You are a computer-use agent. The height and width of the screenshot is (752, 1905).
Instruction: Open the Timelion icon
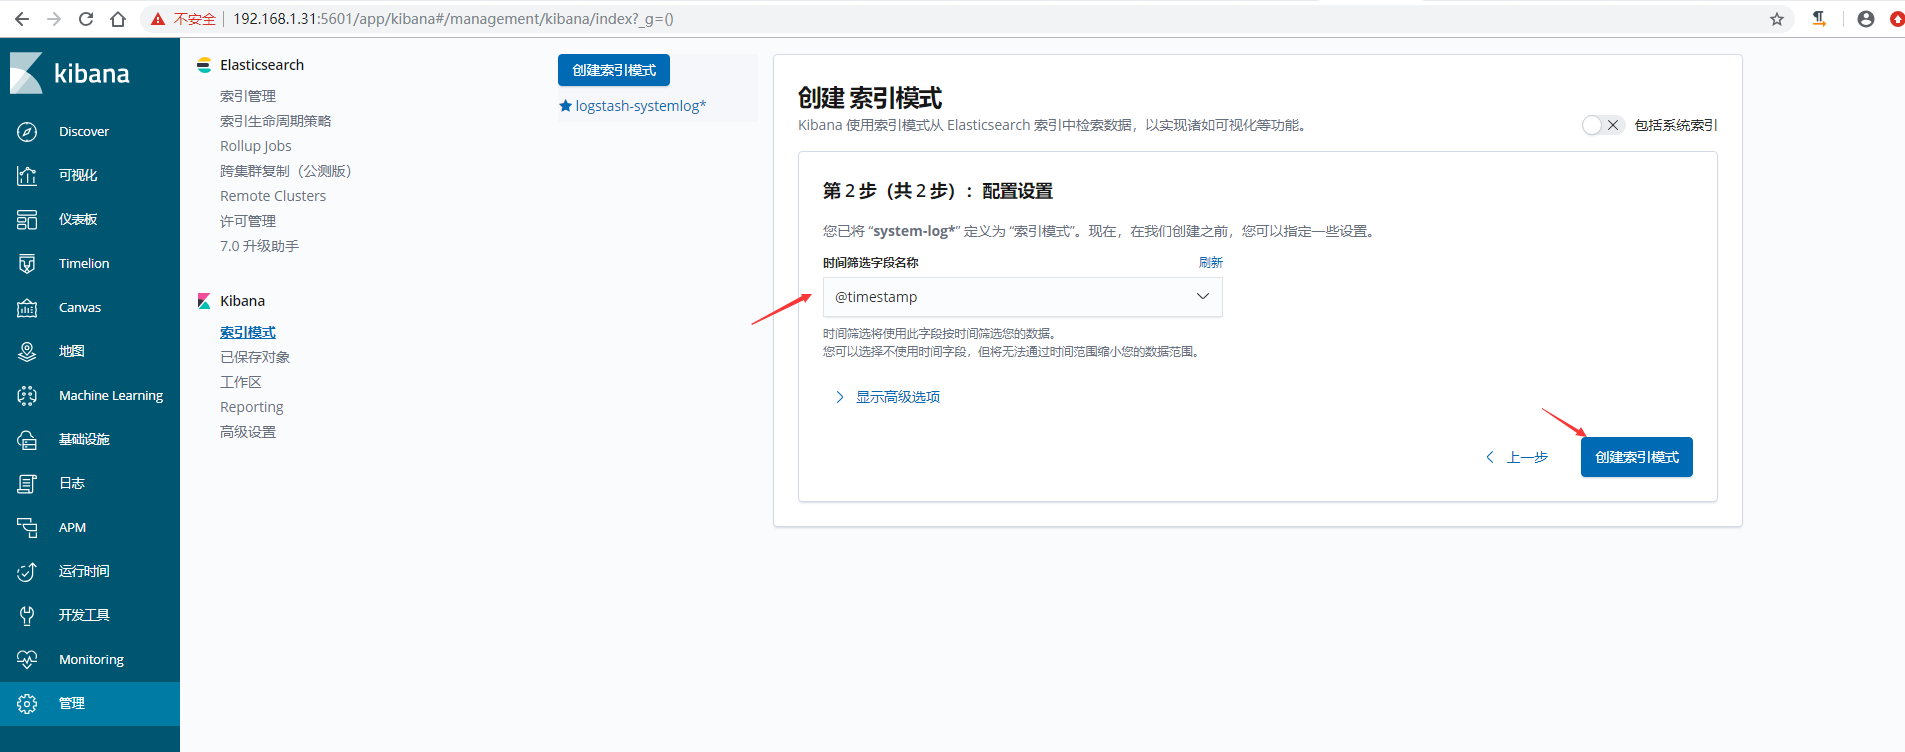point(27,264)
